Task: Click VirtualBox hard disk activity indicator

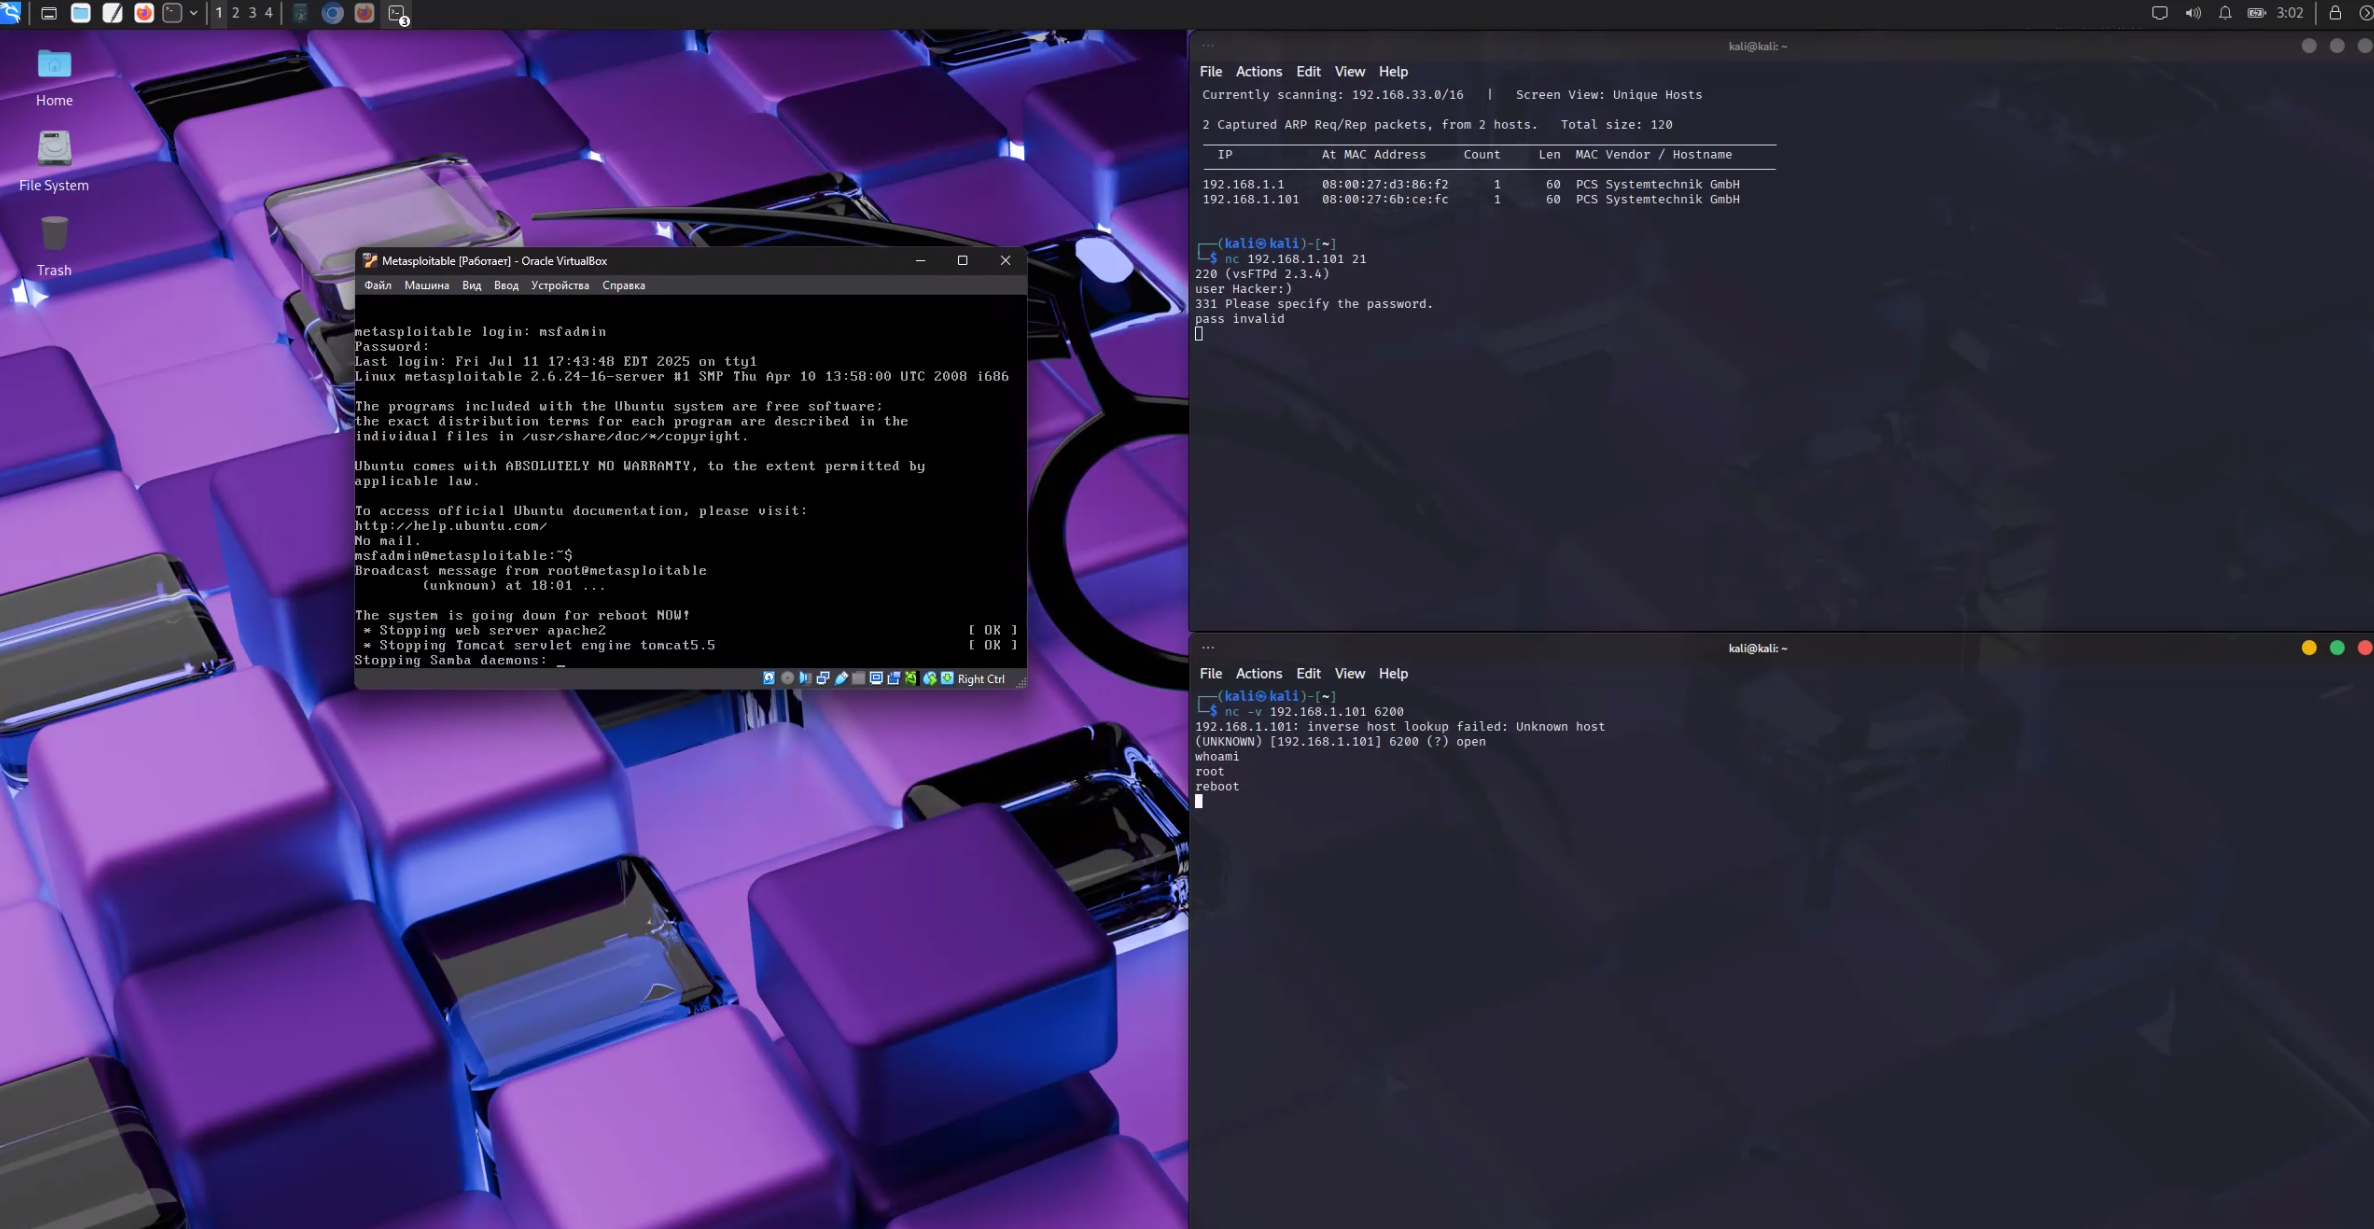Action: [x=769, y=678]
